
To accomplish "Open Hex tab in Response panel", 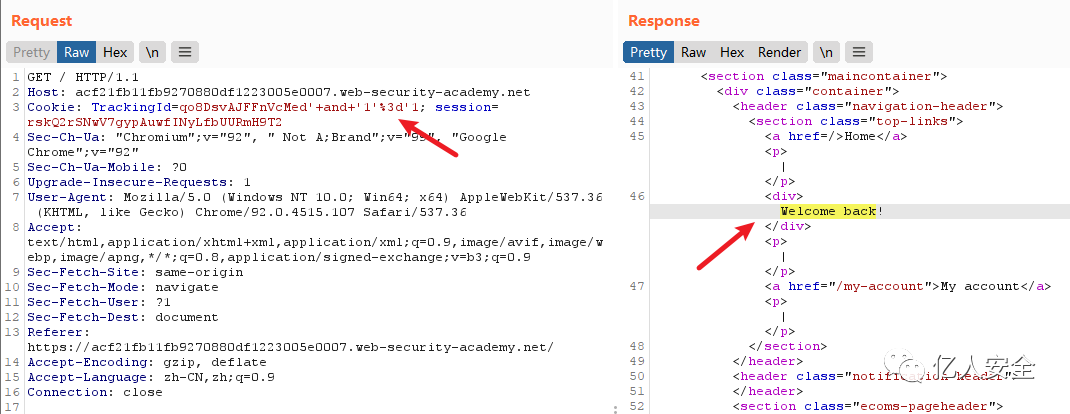I will coord(732,52).
